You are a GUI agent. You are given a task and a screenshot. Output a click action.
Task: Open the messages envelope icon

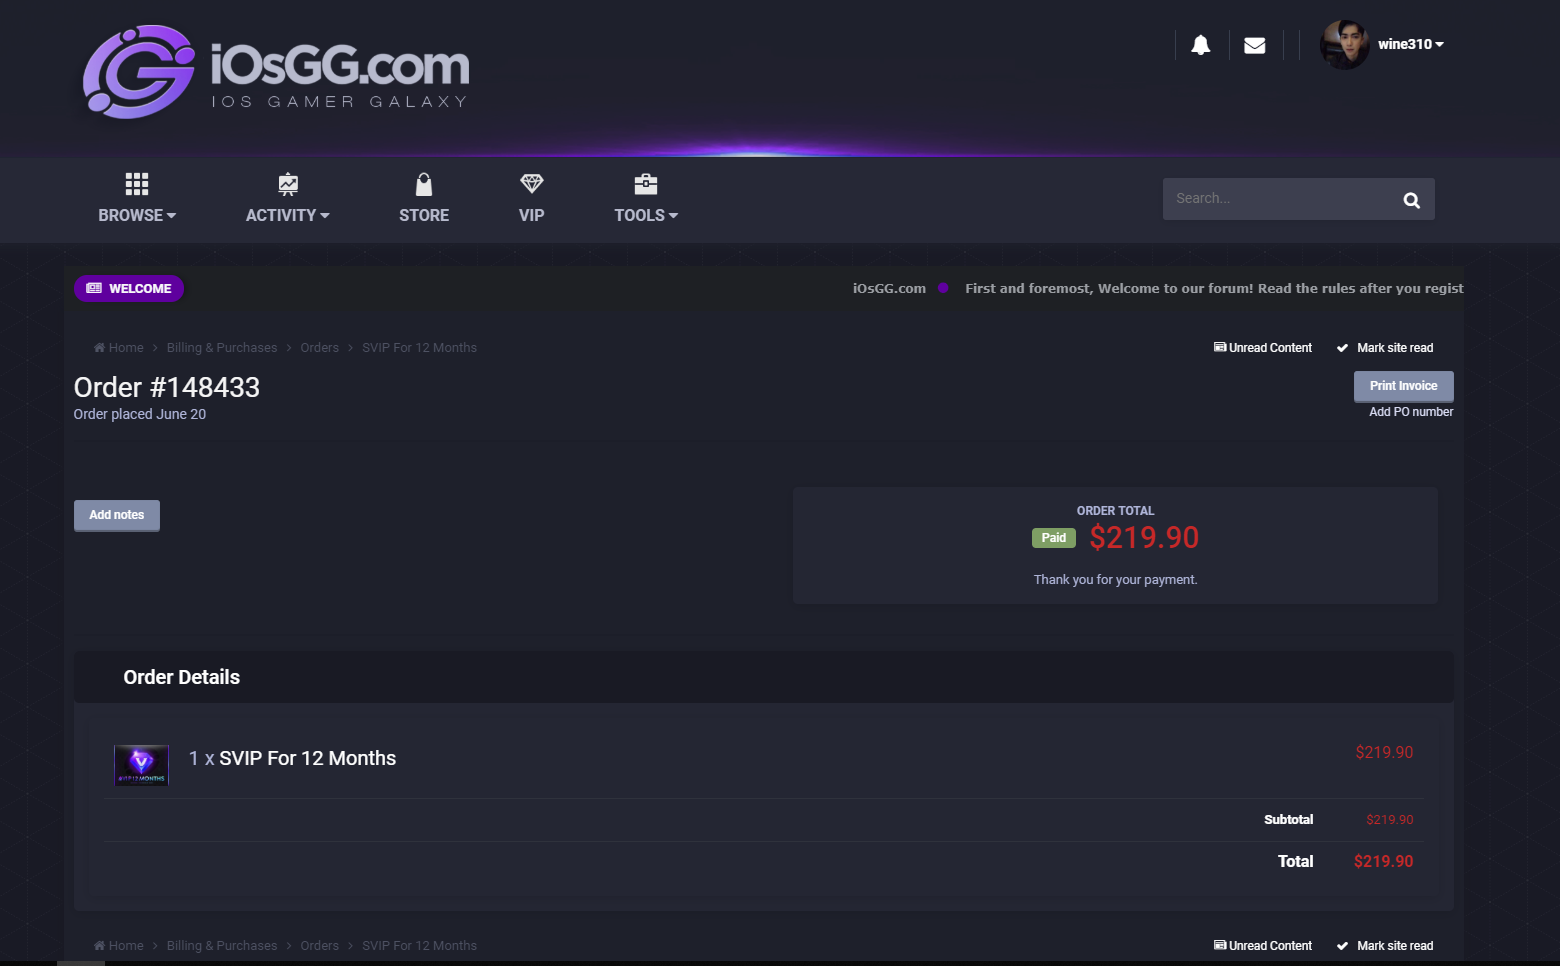1255,45
